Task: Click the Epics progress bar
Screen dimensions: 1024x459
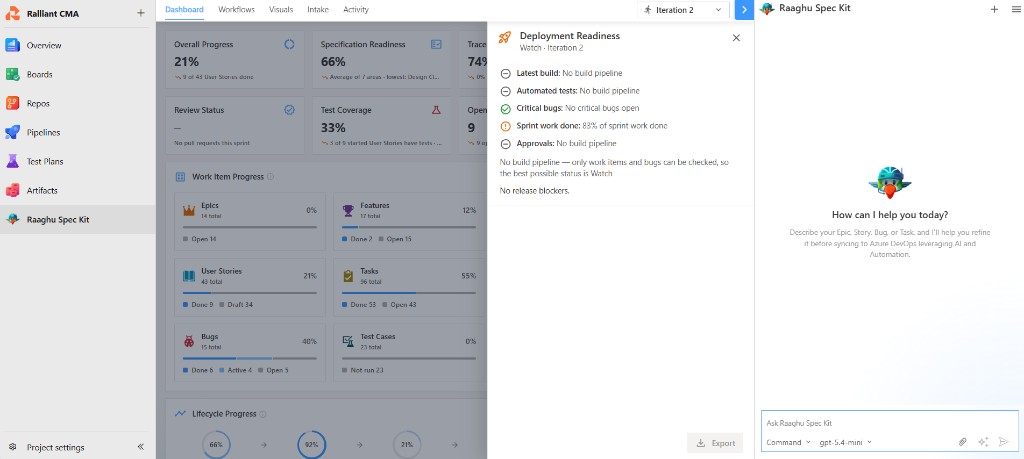Action: tap(249, 227)
